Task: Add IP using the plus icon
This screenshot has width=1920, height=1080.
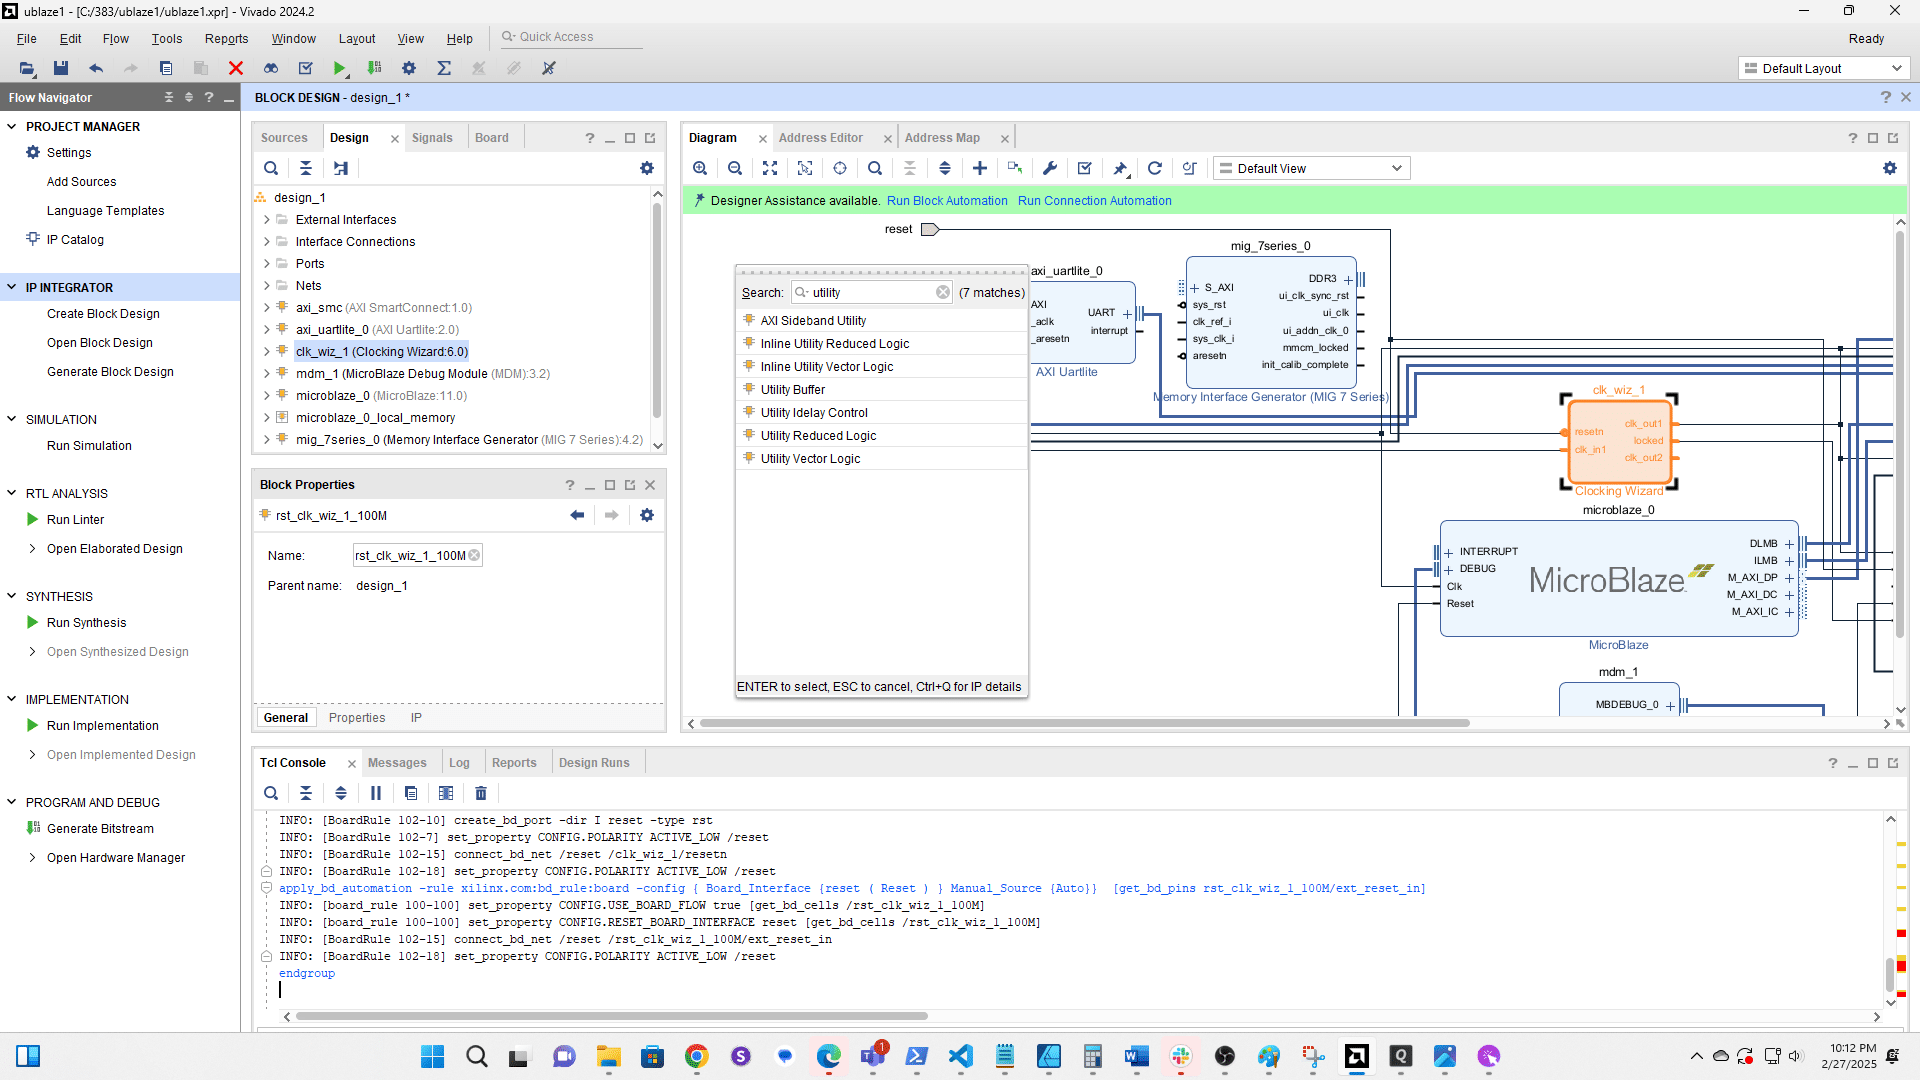Action: coord(980,168)
